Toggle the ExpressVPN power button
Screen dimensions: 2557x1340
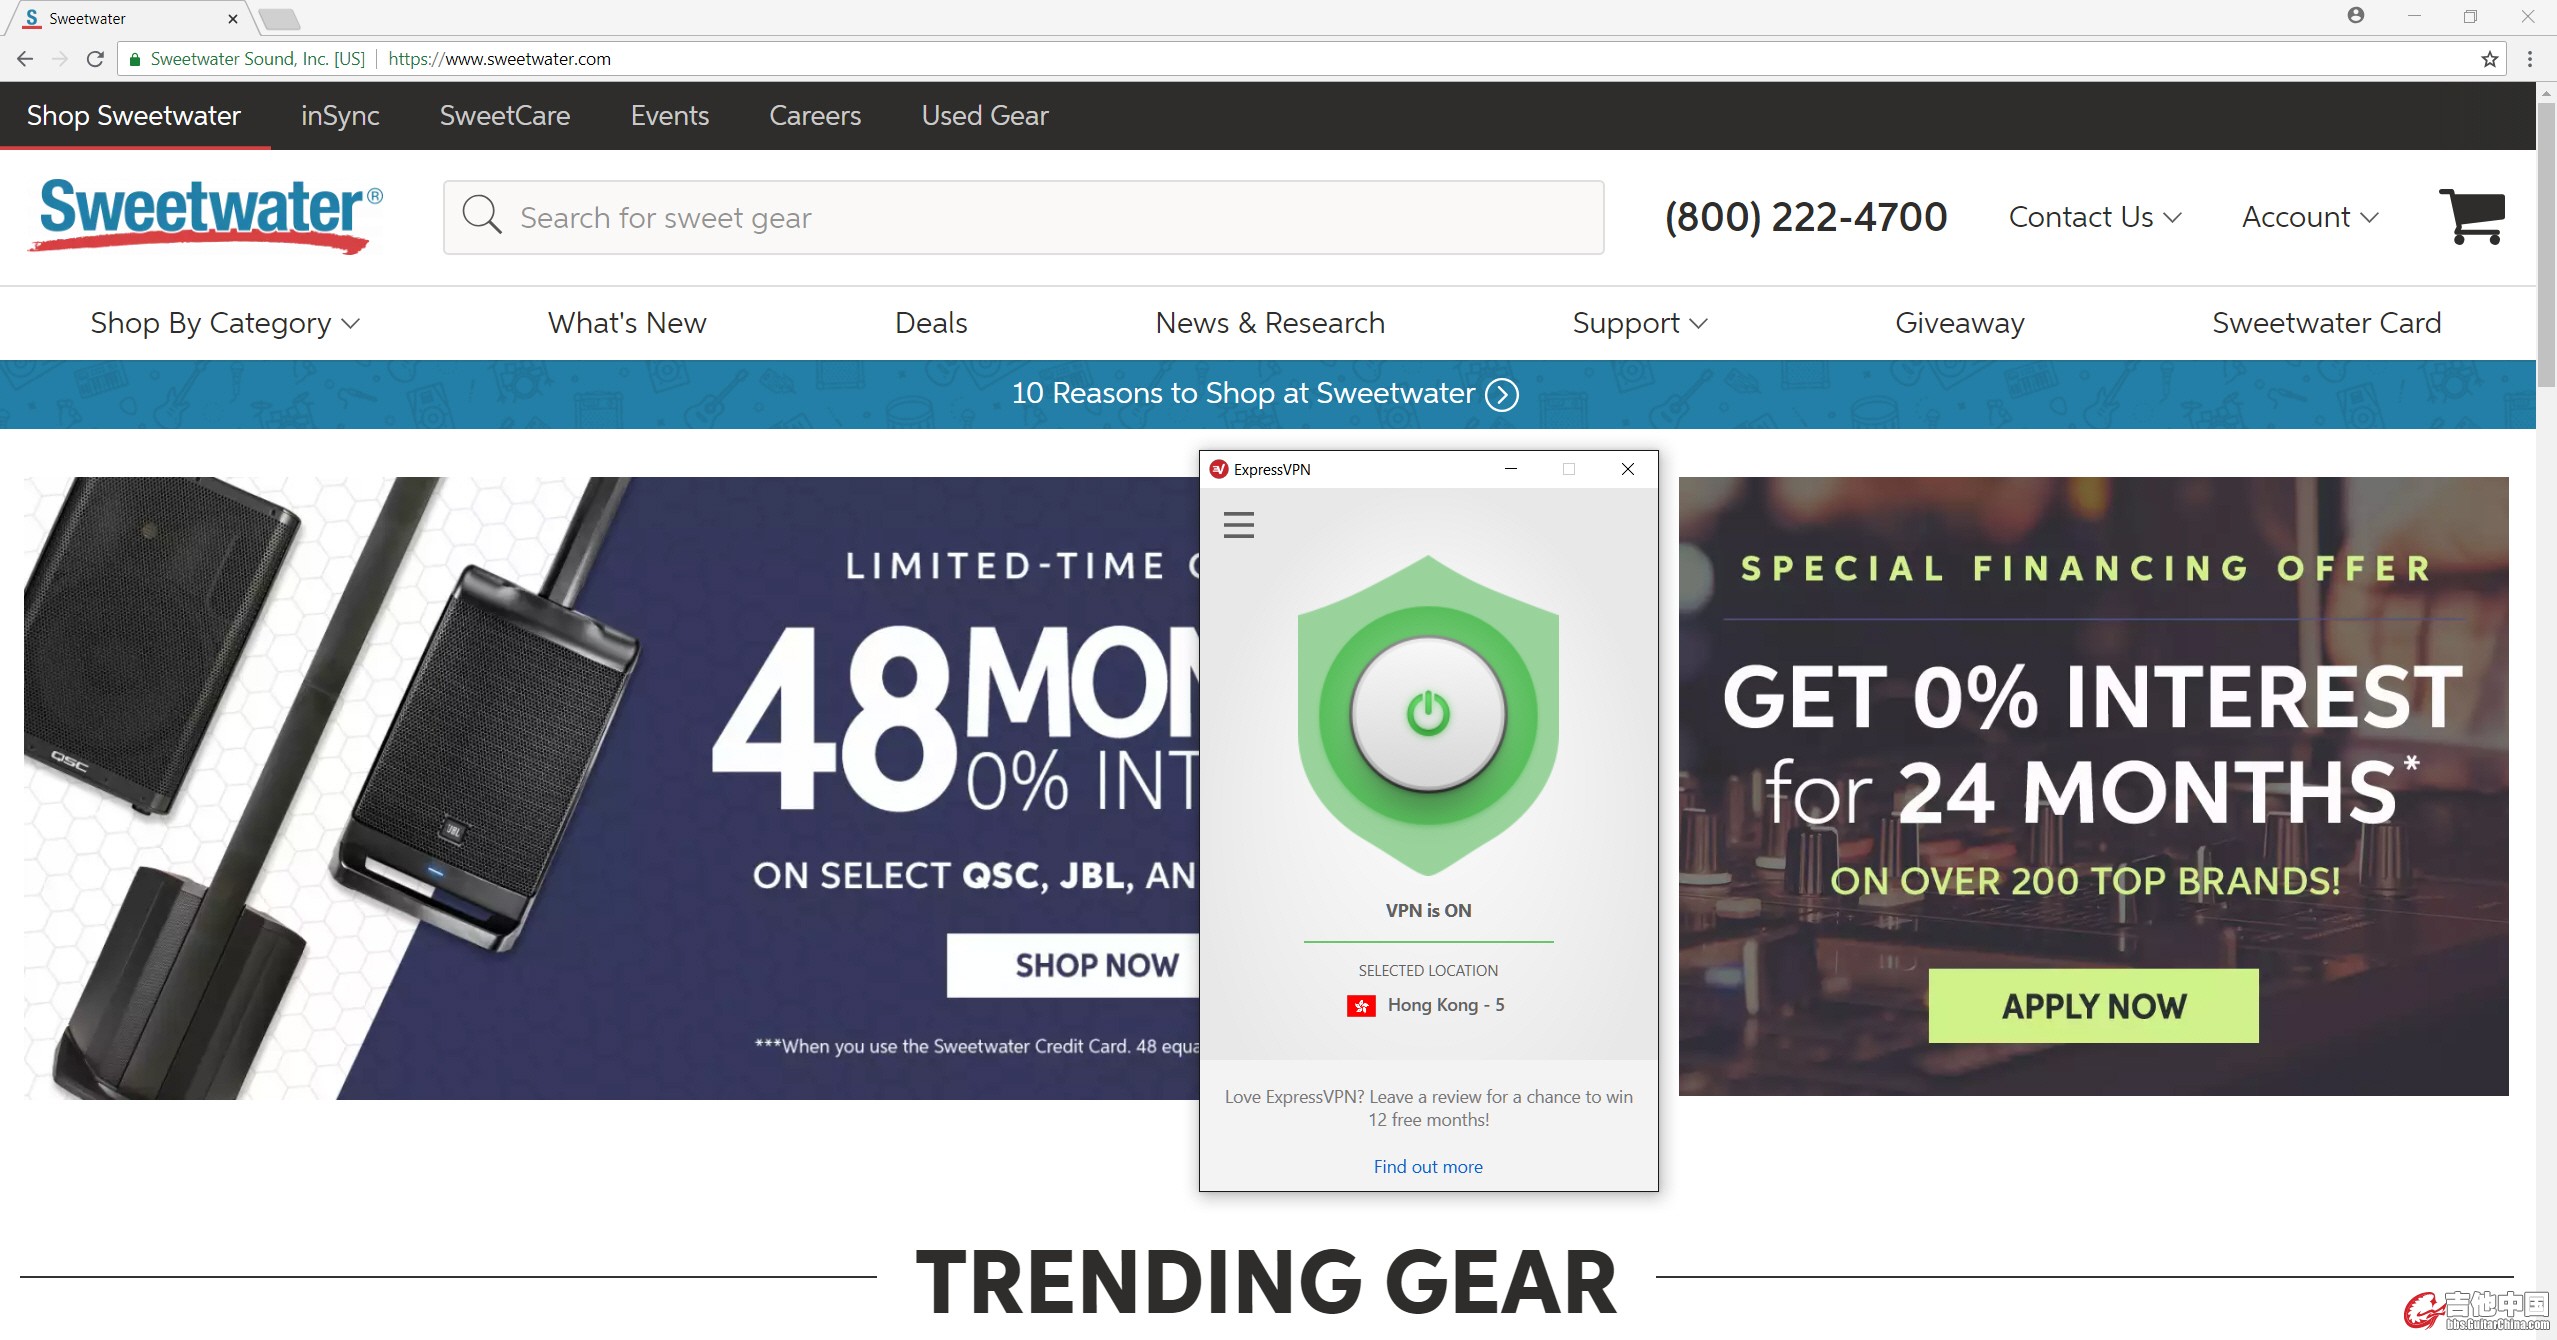point(1428,714)
